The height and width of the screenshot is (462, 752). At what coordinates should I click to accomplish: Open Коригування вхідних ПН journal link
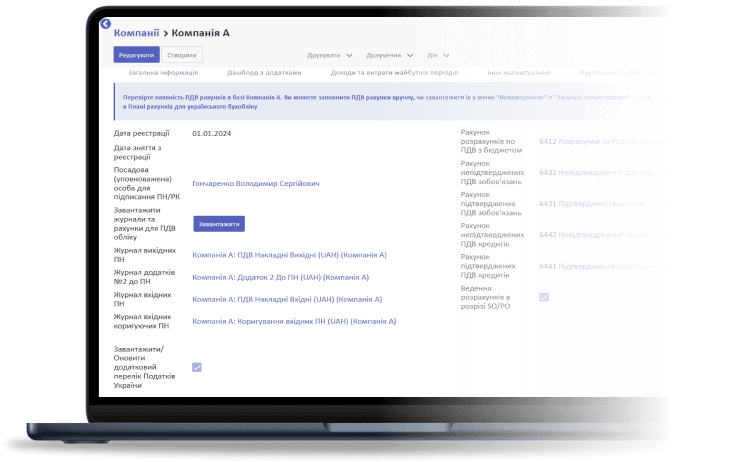pos(294,321)
